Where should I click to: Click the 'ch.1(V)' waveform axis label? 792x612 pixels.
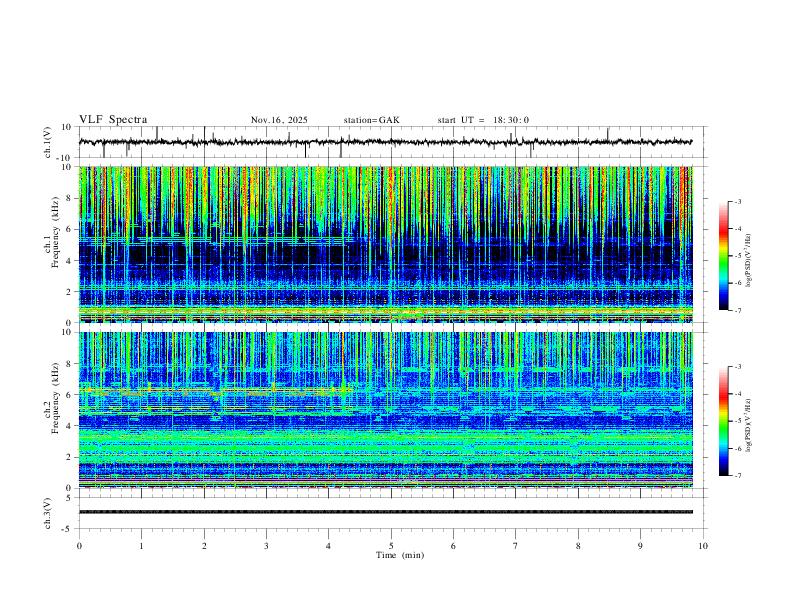[48, 142]
